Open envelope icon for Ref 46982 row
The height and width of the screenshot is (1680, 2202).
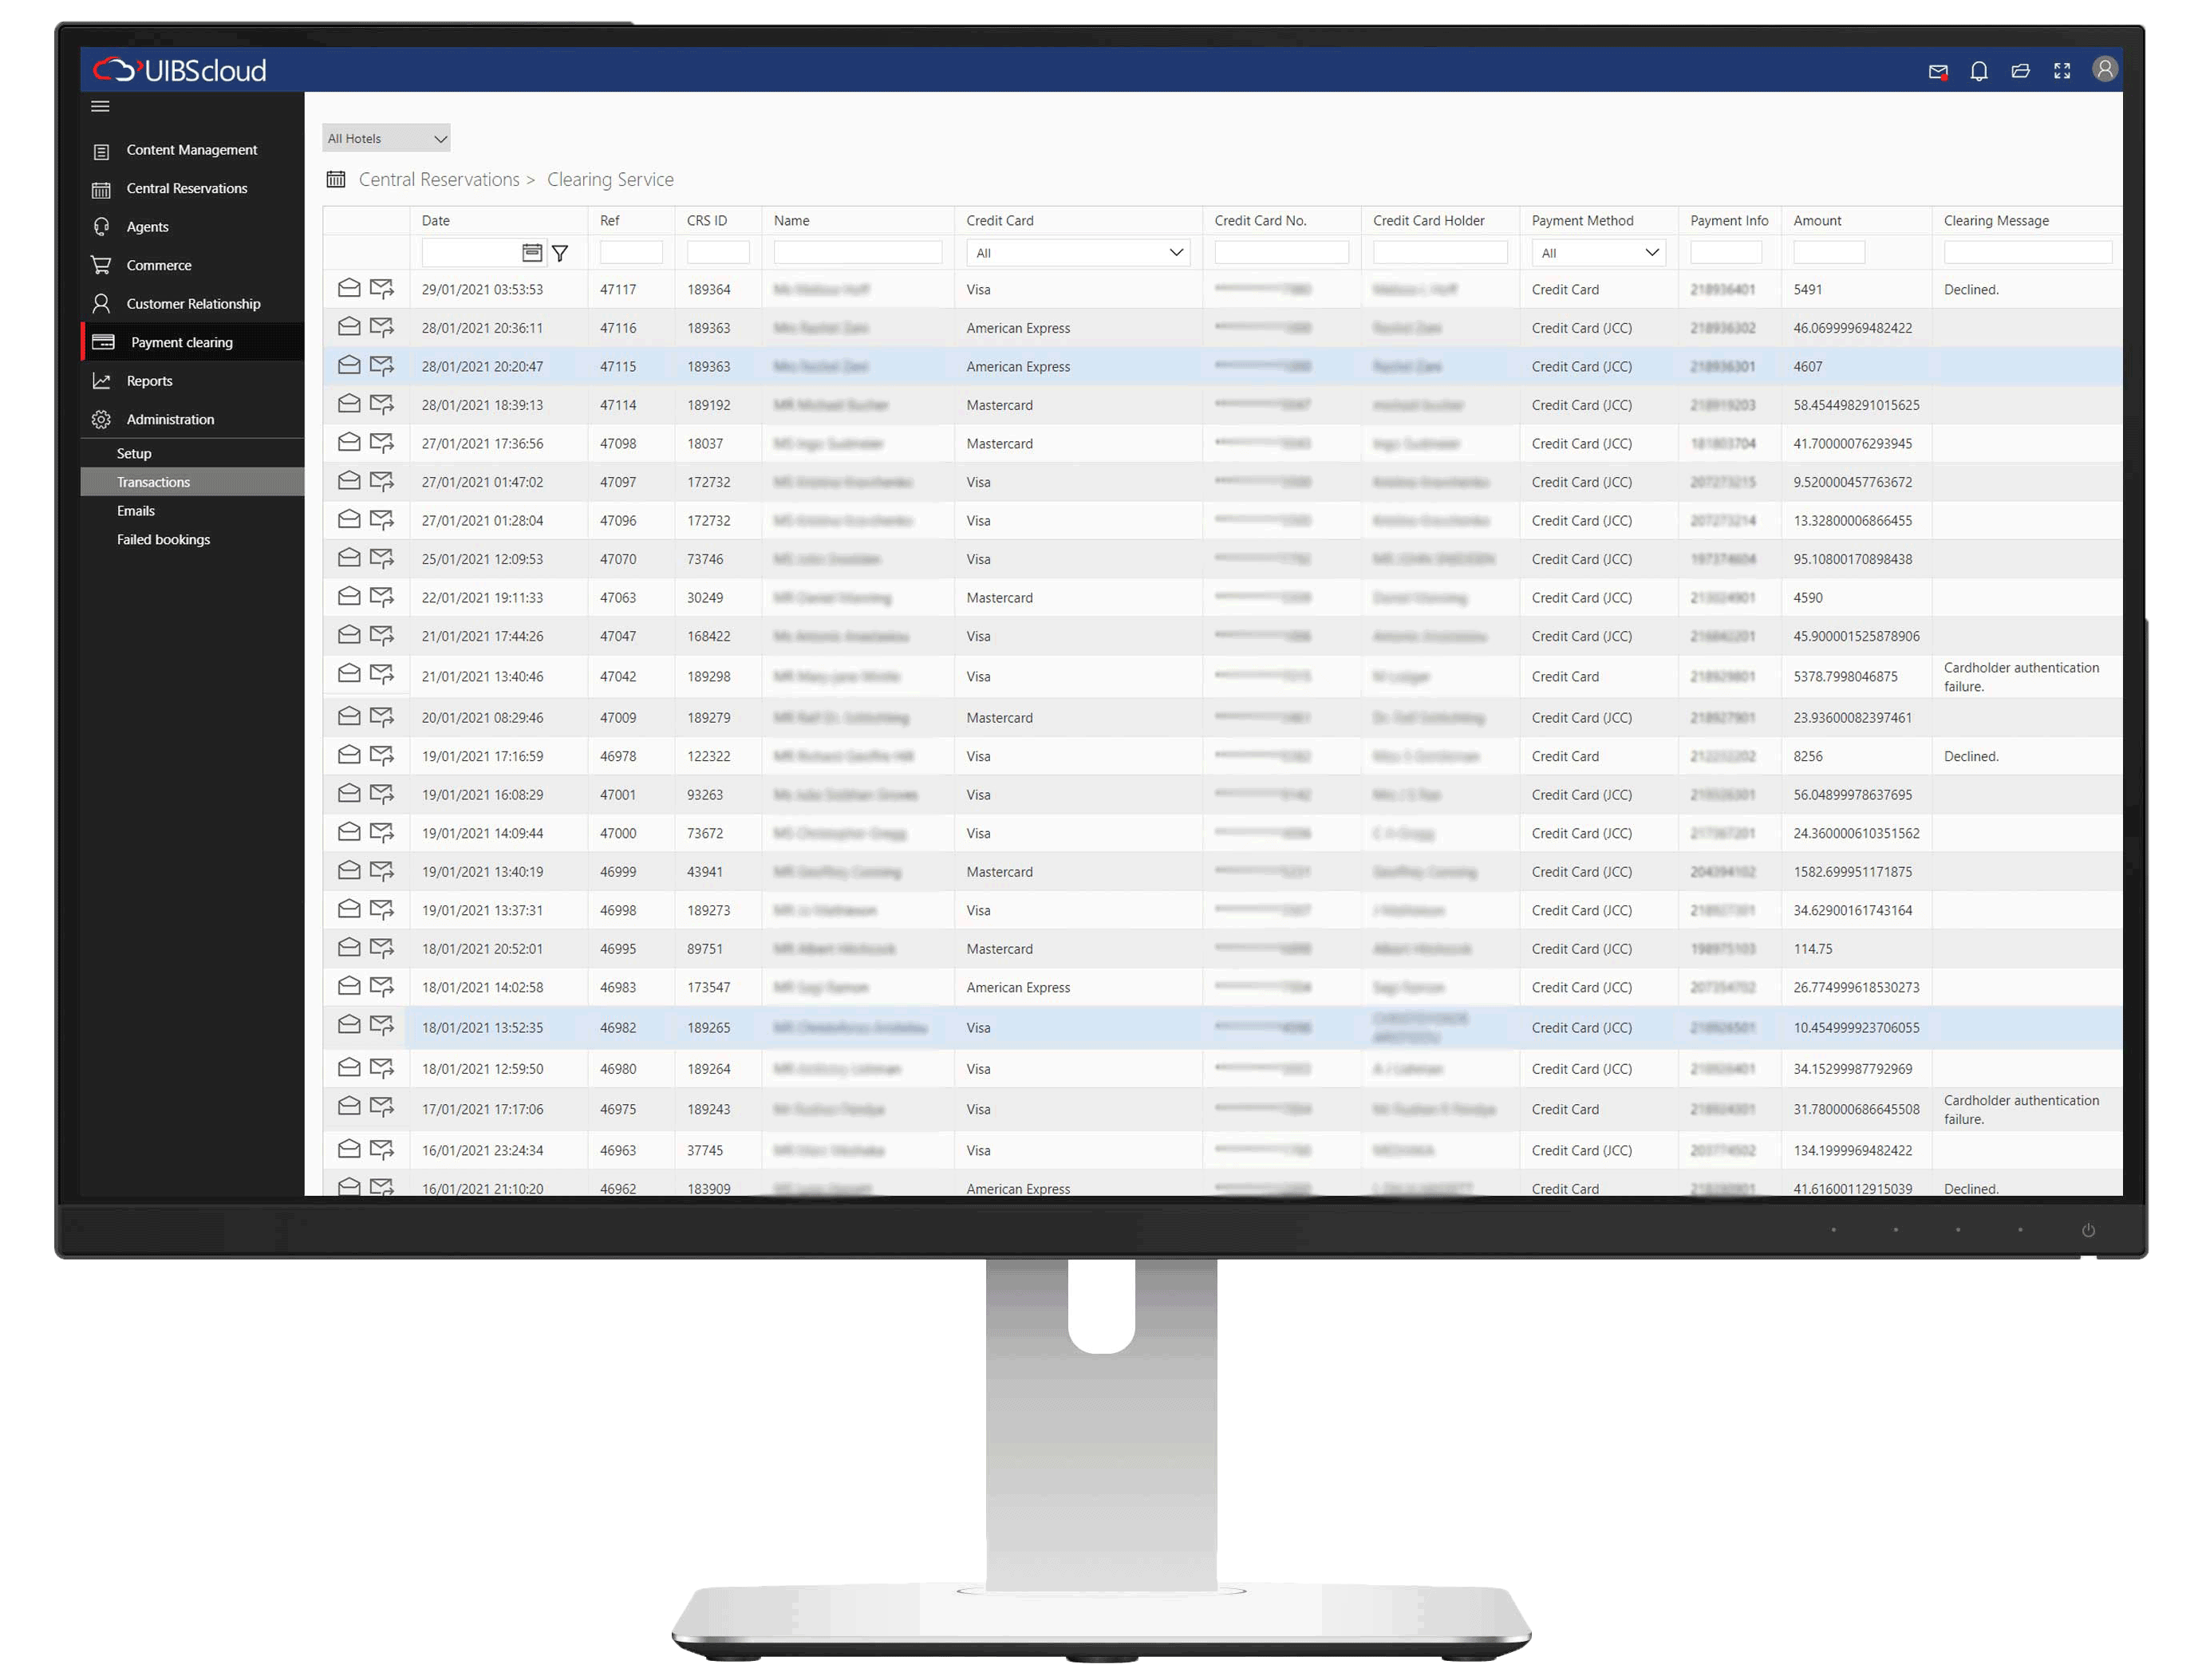[349, 1024]
